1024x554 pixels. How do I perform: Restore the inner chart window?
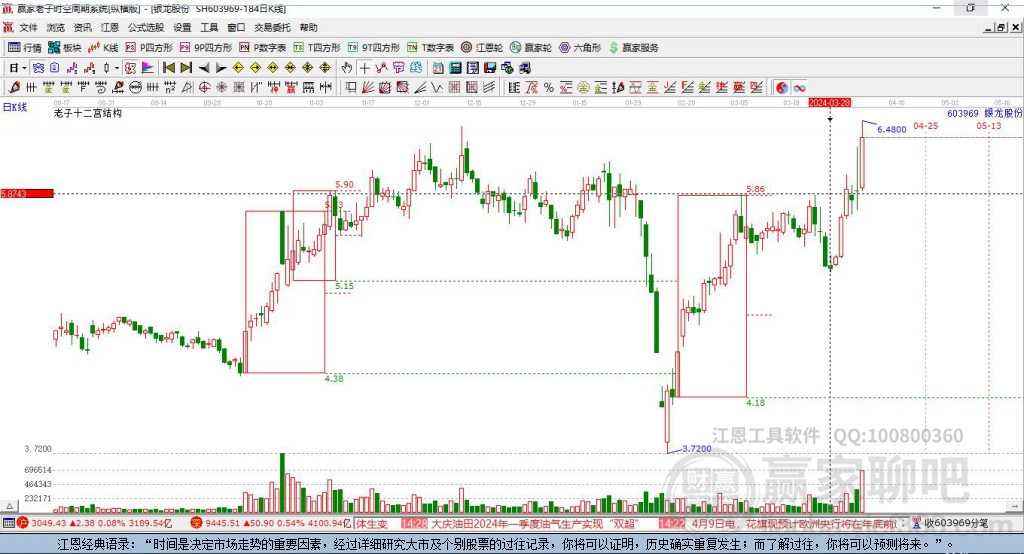click(x=1002, y=27)
